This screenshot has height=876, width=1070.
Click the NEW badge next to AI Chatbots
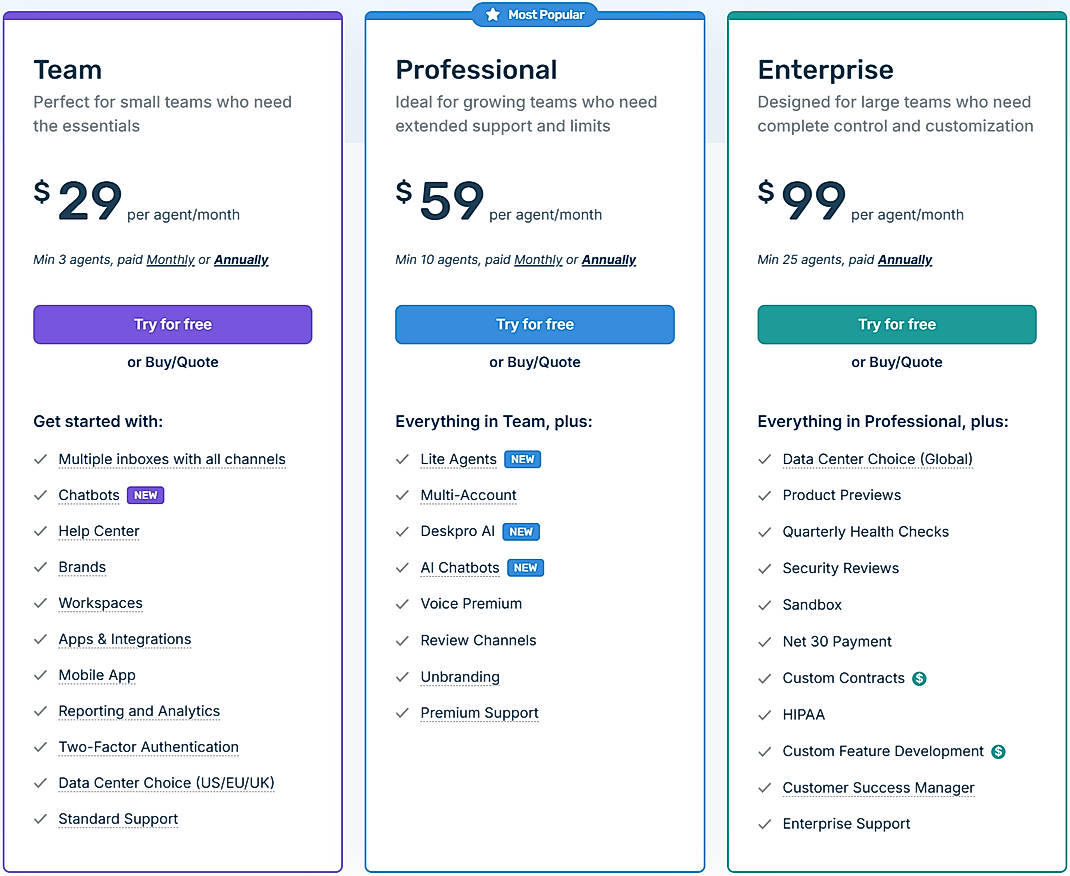coord(525,567)
